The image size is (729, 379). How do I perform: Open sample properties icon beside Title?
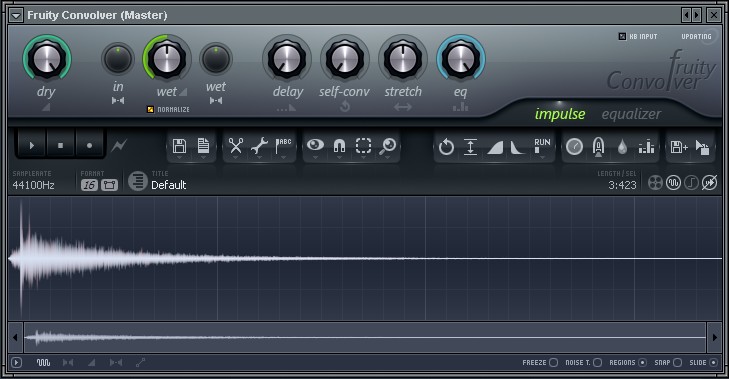[x=138, y=181]
